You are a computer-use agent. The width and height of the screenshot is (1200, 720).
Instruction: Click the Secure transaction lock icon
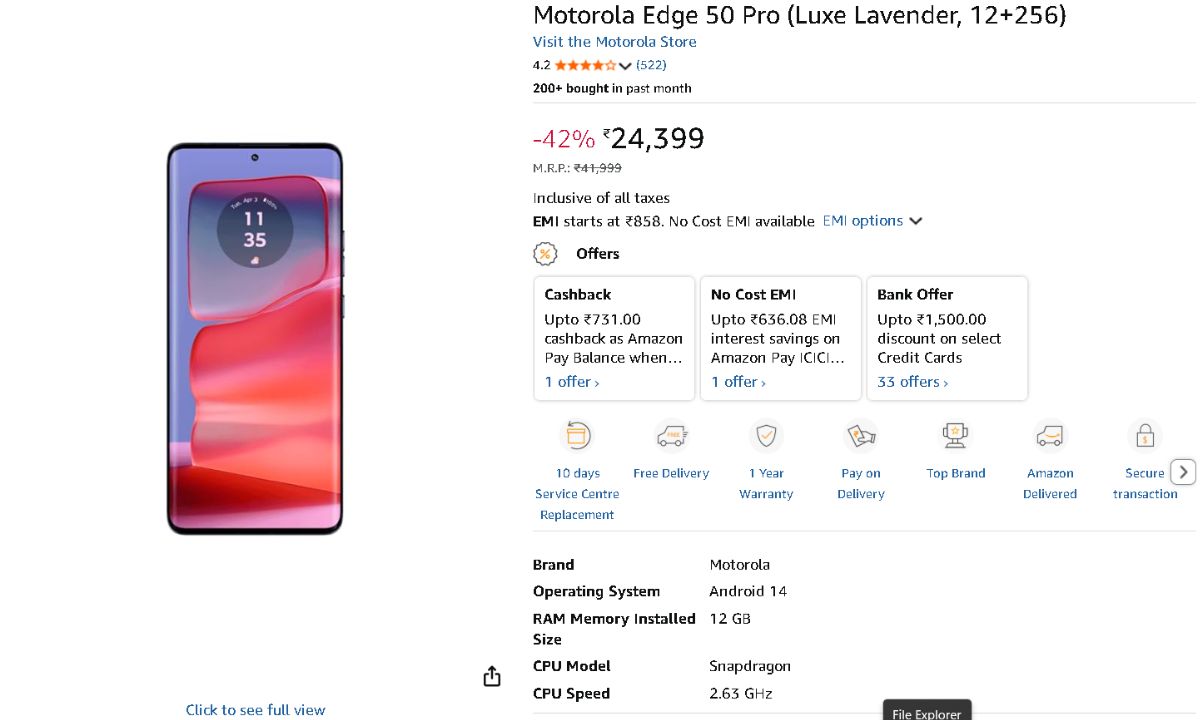(1145, 436)
